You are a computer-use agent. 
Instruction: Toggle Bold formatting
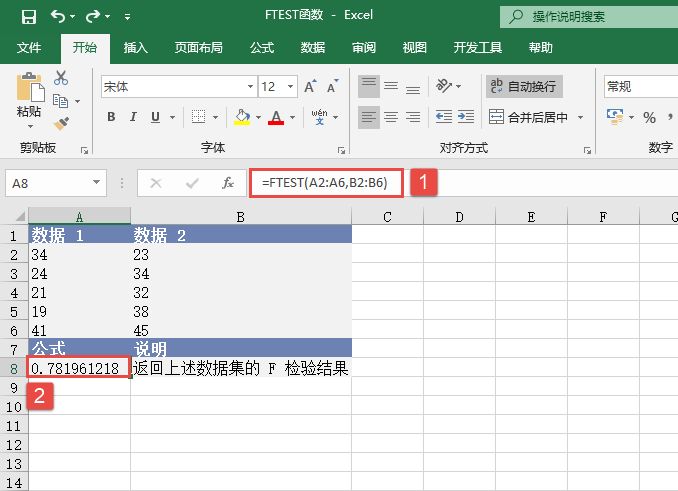pyautogui.click(x=111, y=118)
